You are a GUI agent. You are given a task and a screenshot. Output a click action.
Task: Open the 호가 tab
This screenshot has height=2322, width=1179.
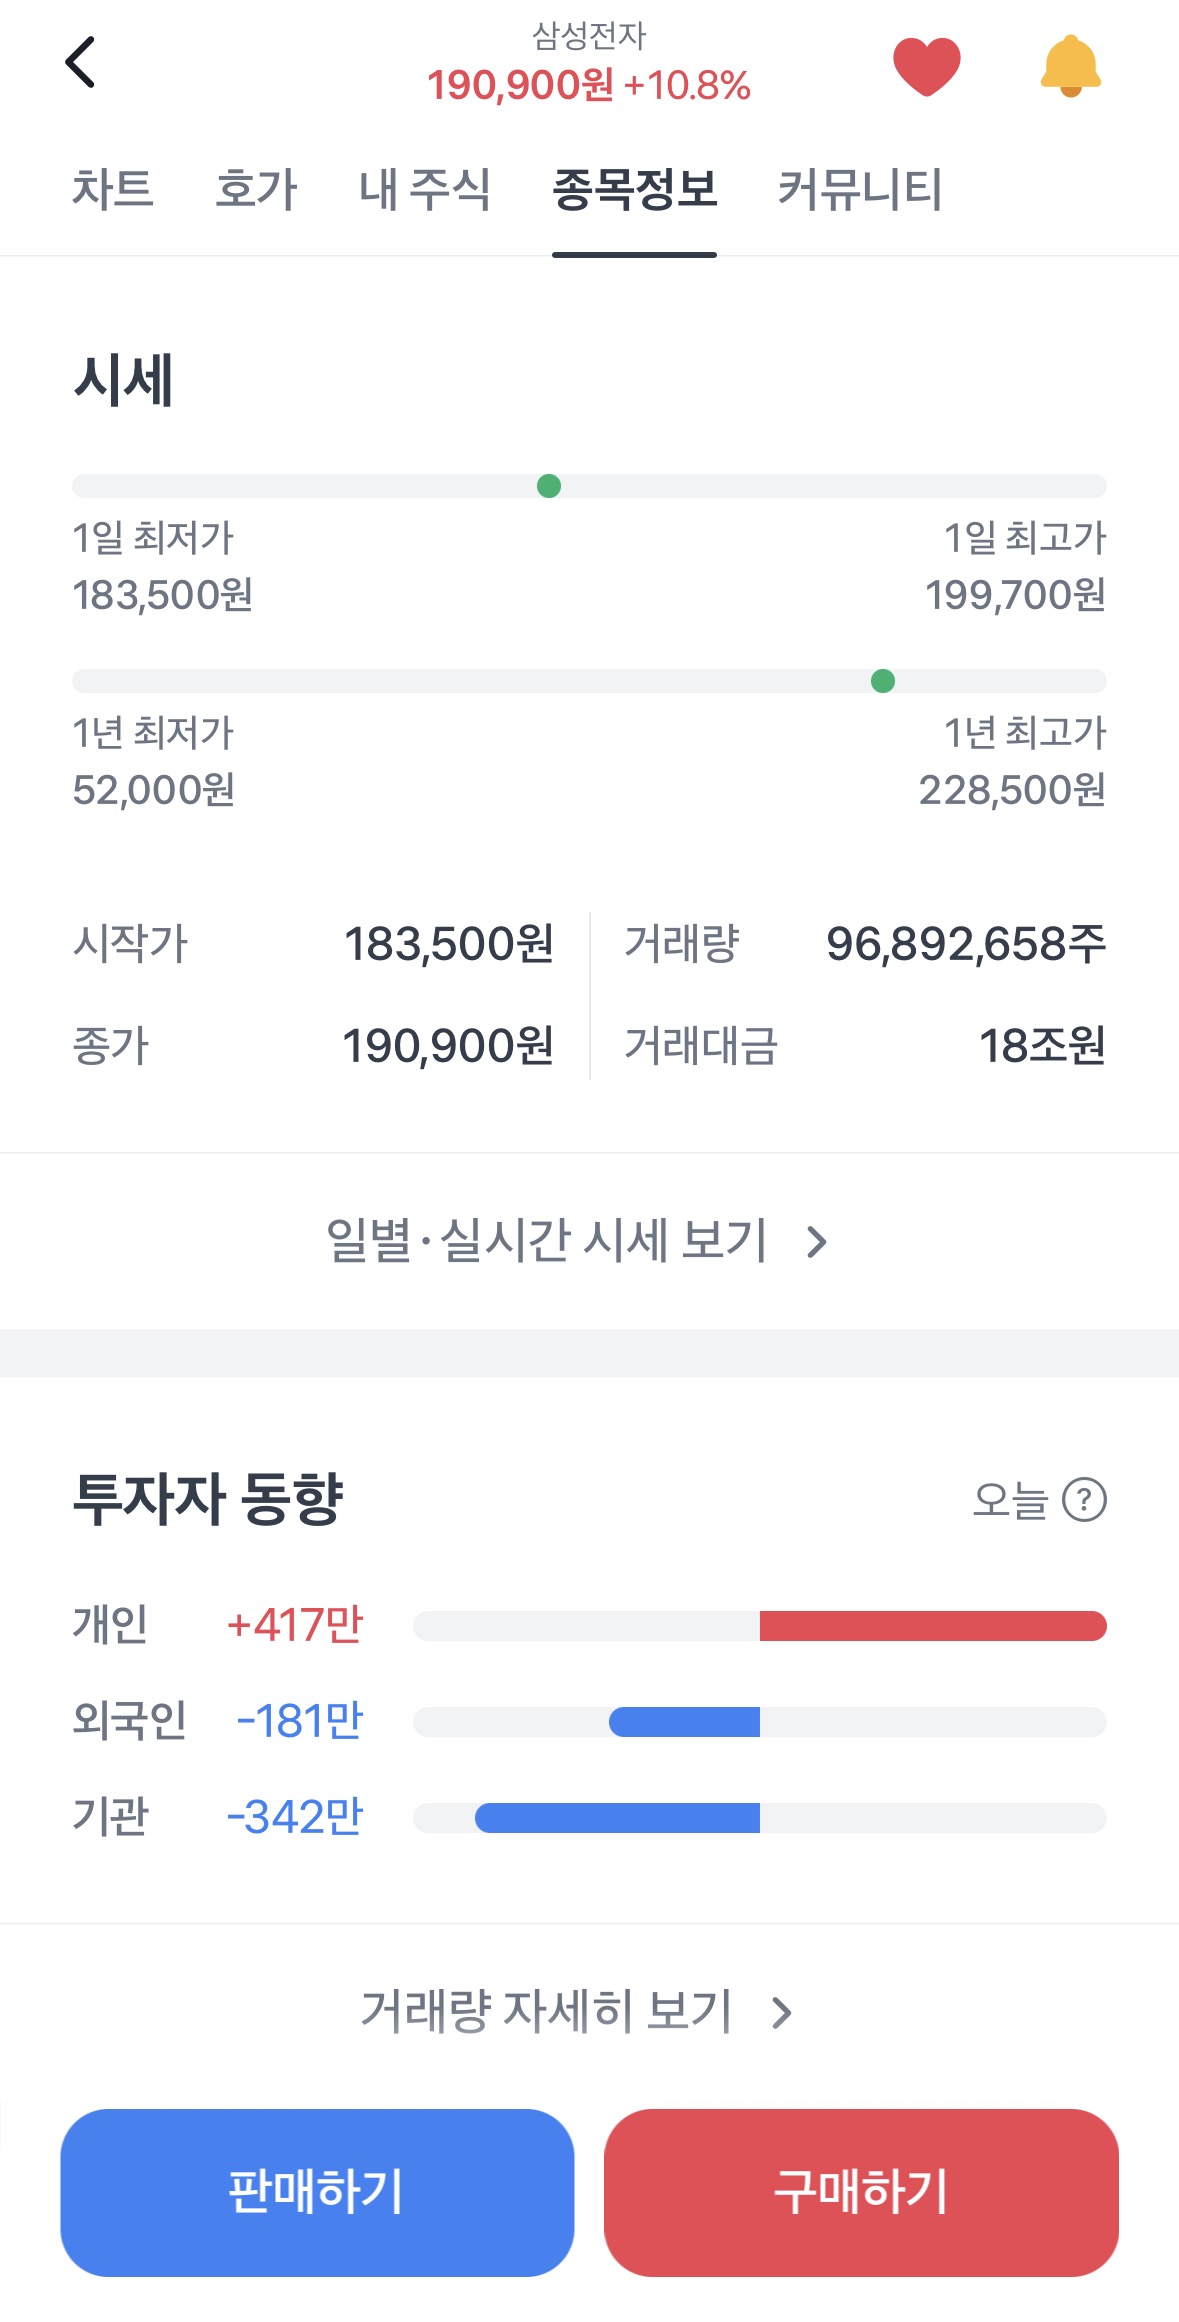coord(256,189)
